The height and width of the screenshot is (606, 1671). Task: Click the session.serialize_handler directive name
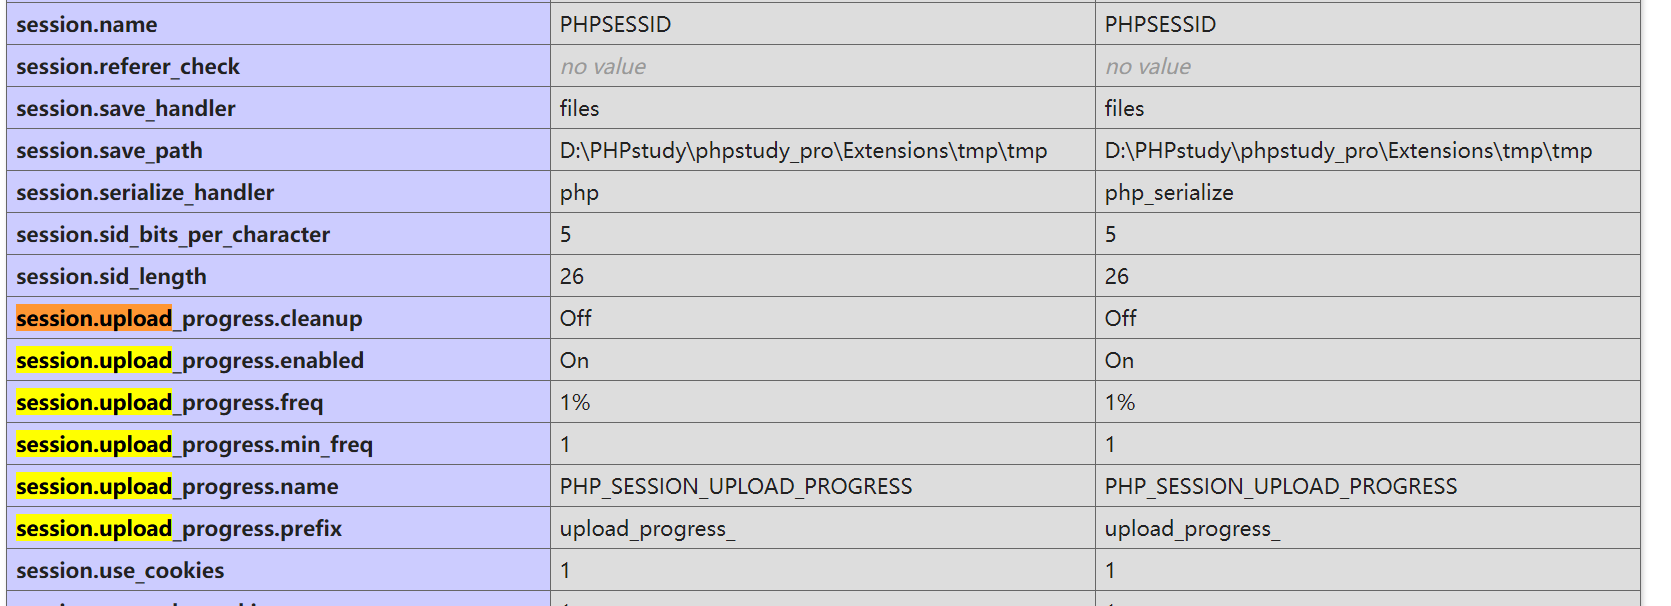145,192
